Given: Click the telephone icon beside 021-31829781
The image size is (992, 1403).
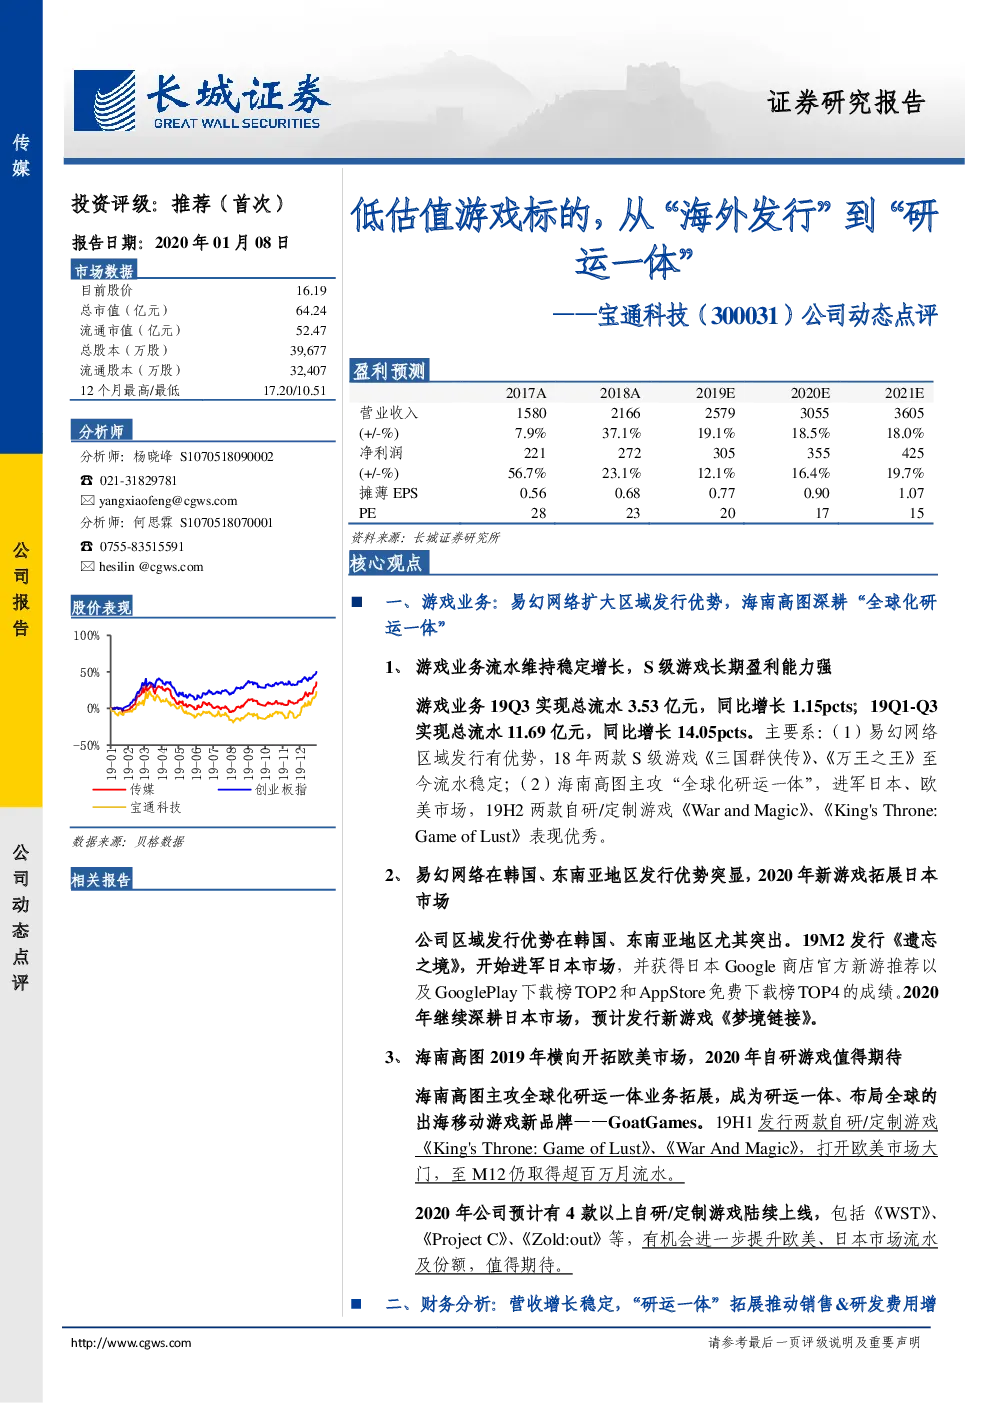Looking at the screenshot, I should (x=87, y=481).
